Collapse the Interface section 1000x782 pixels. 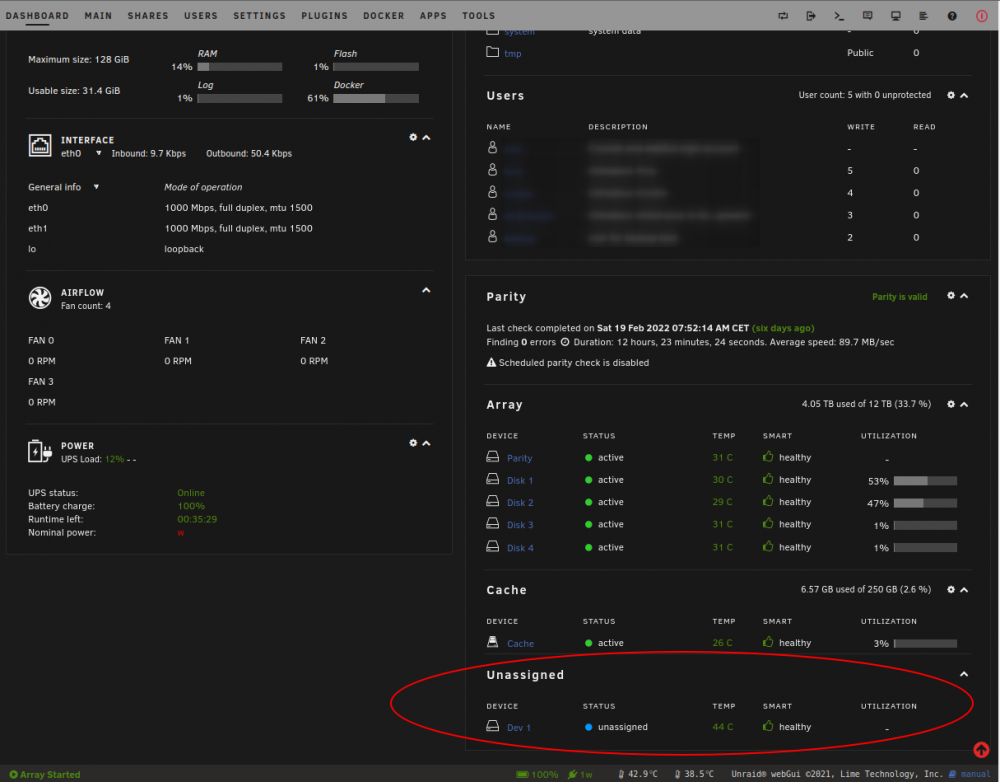(427, 137)
